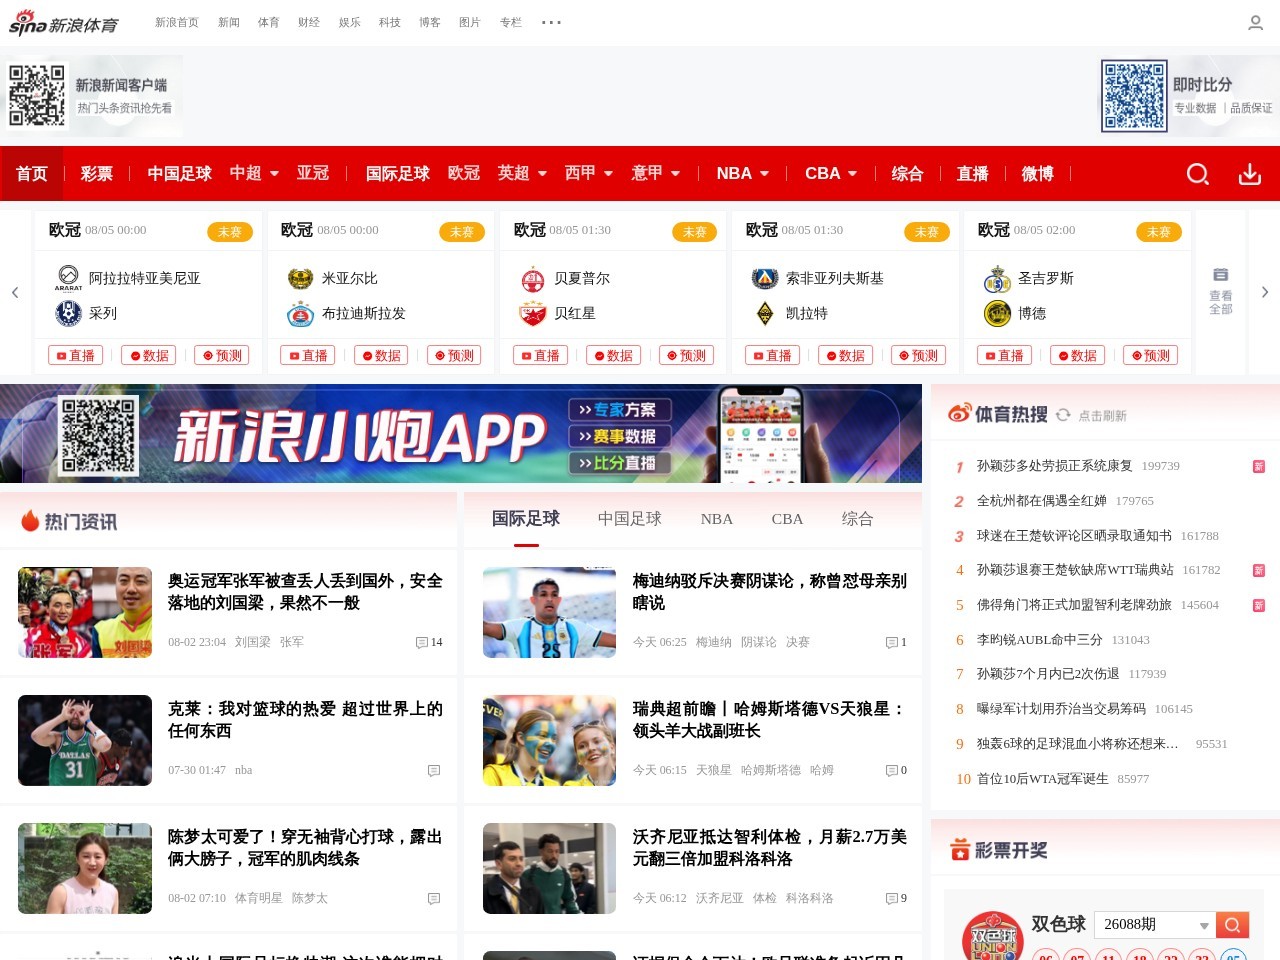Viewport: 1280px width, 960px height.
Task: Open the 26088期 lottery period dropdown
Action: click(x=1155, y=925)
